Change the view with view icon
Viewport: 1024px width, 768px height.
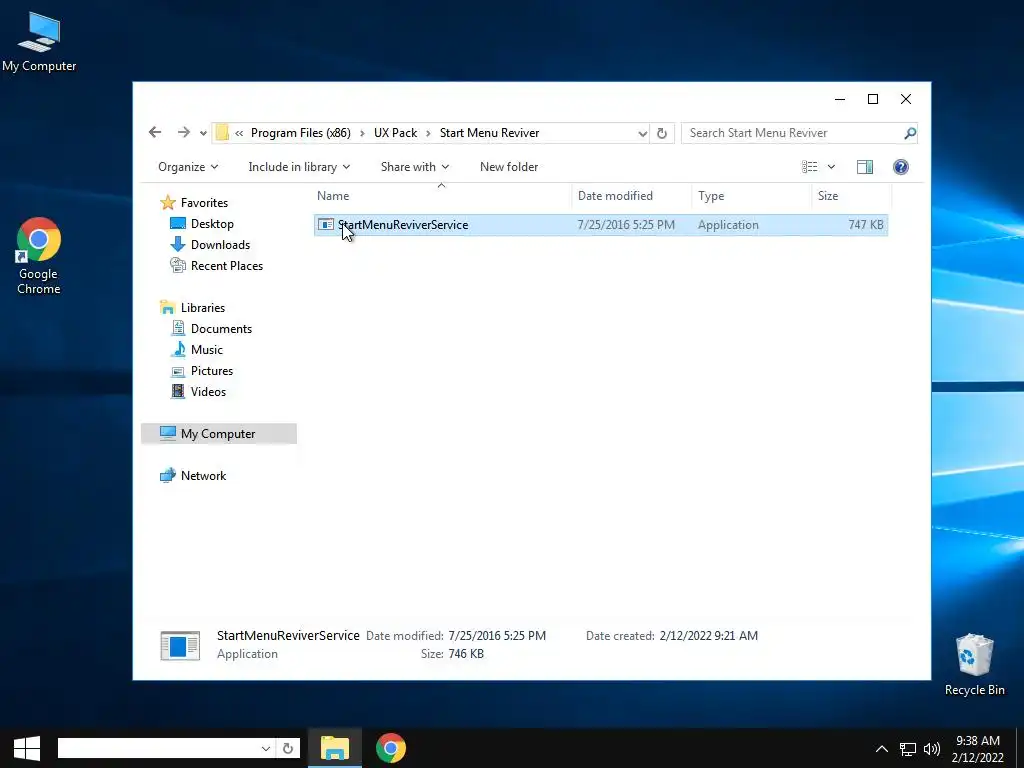coord(810,167)
